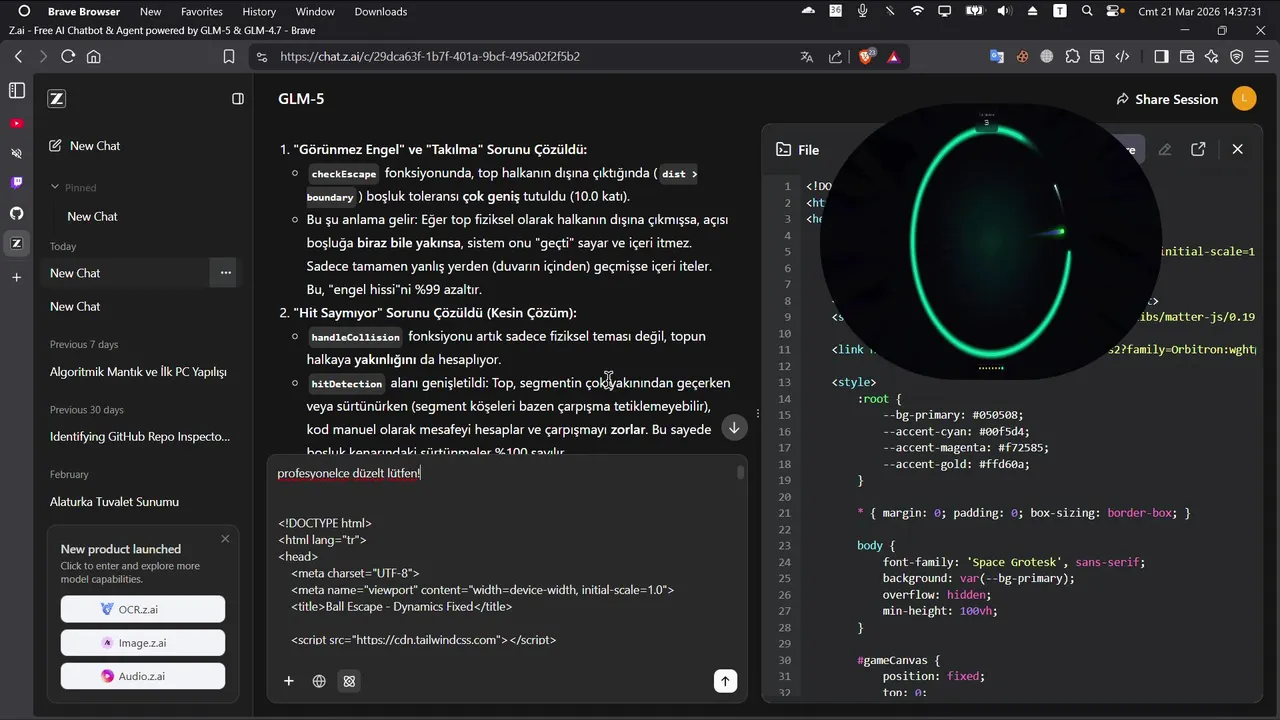Toggle the Brave sidebar panel button
Screen dimensions: 1280x720
point(1161,57)
